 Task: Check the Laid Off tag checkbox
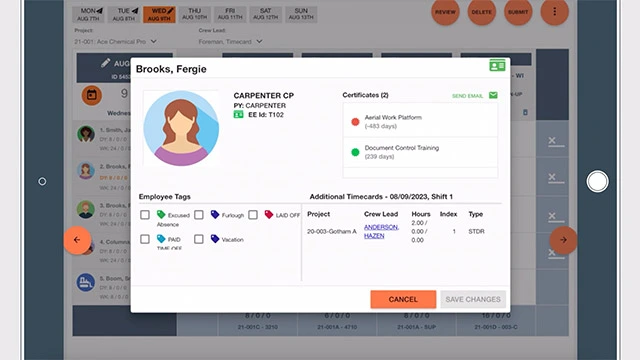[x=253, y=215]
